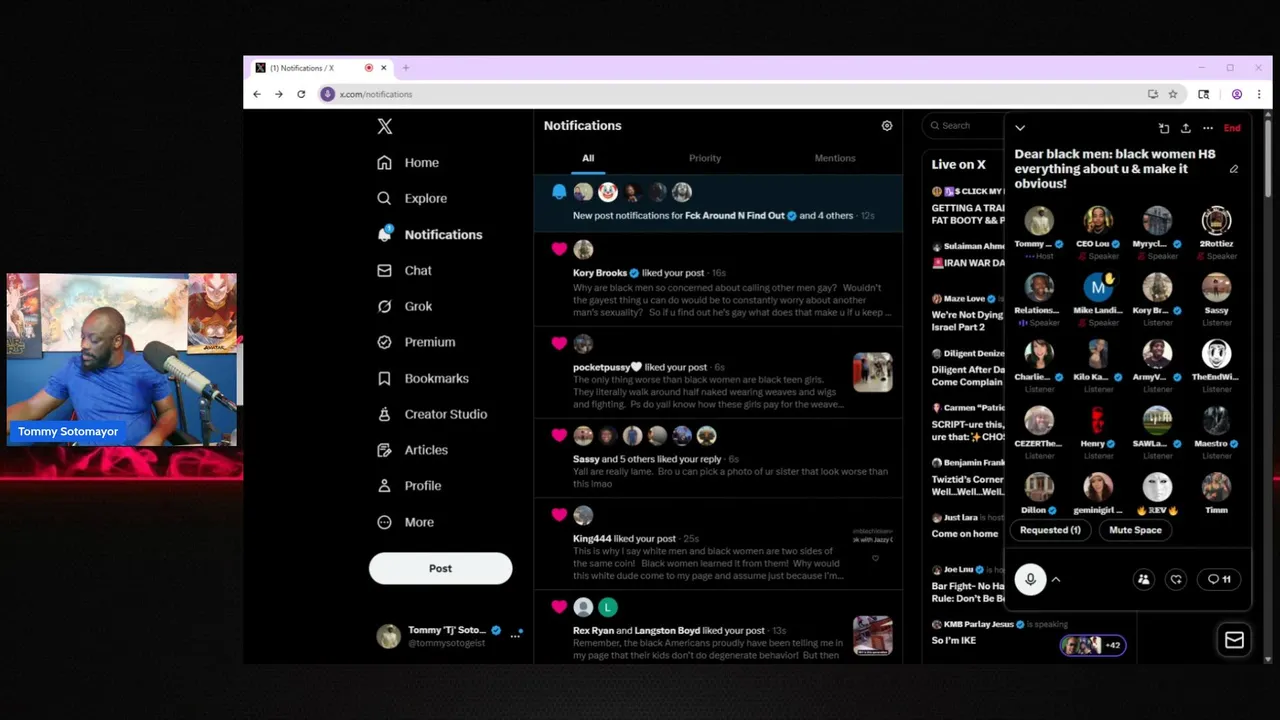This screenshot has width=1280, height=720.
Task: Click the Space share icon
Action: [1186, 128]
